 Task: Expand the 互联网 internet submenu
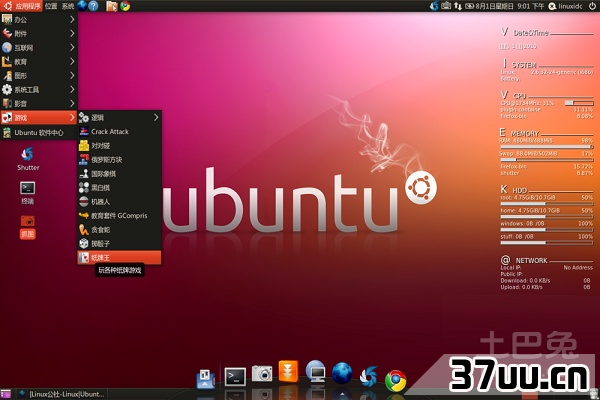39,47
